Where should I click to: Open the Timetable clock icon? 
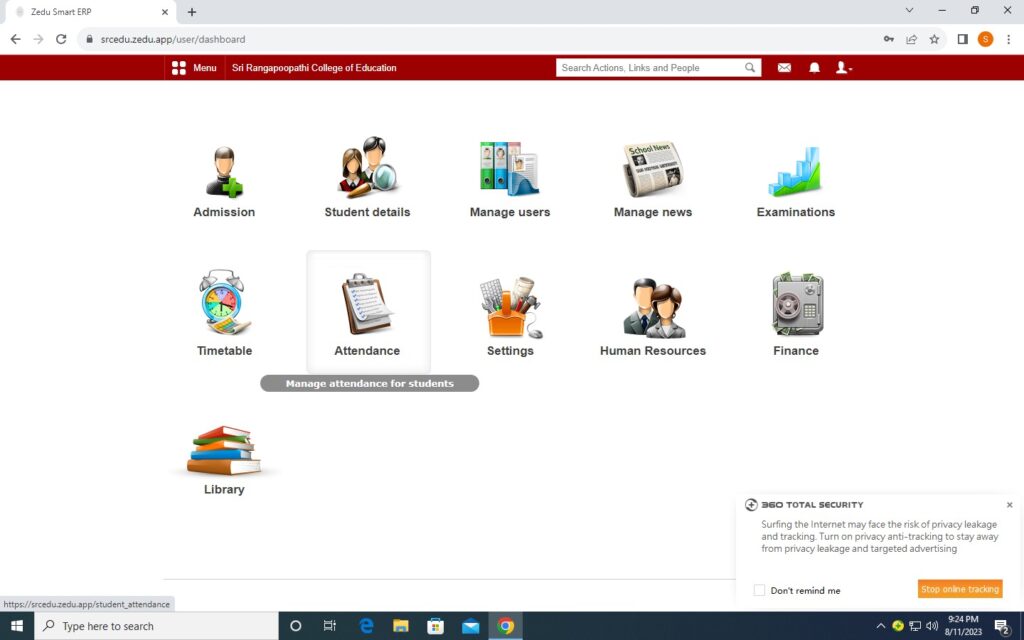click(x=224, y=303)
